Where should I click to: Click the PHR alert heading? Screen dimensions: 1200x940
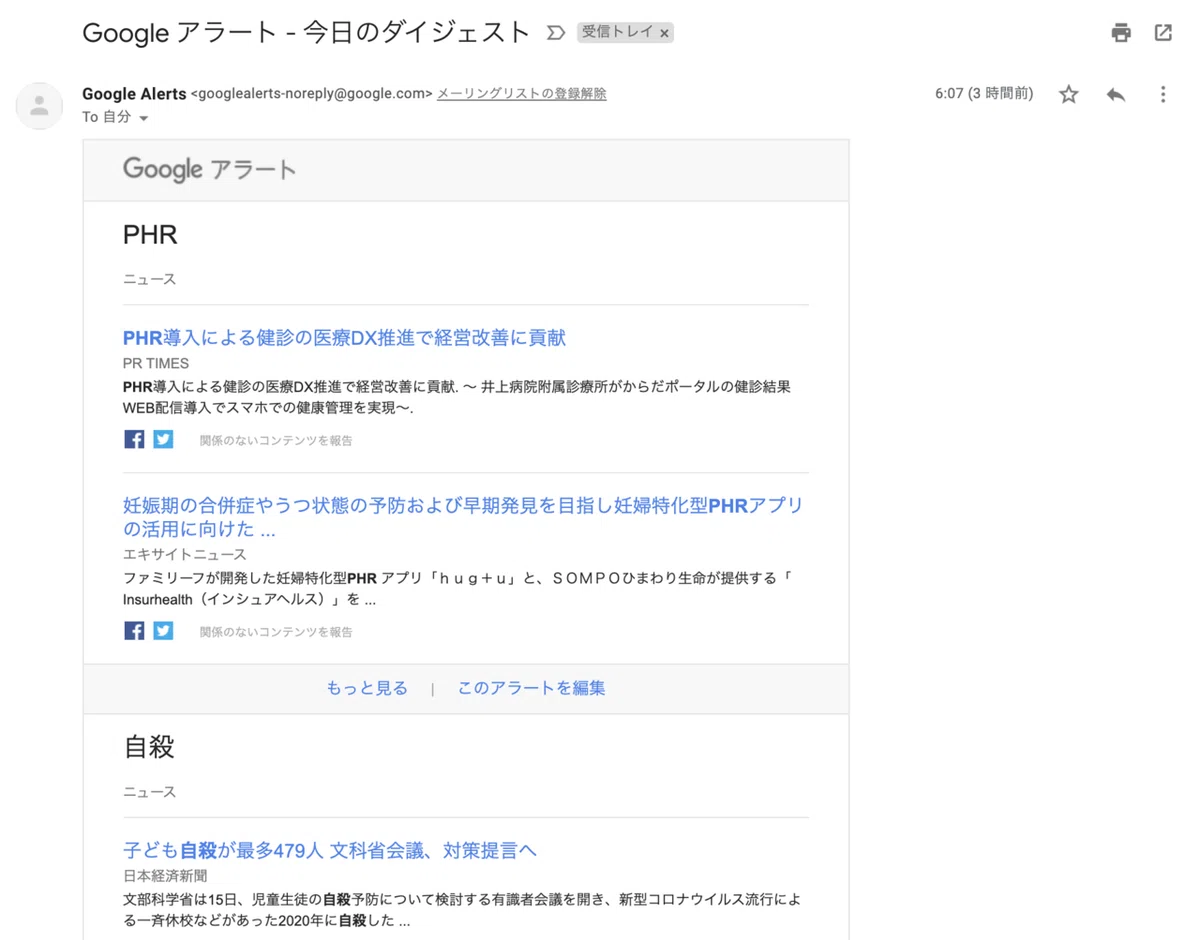point(150,235)
